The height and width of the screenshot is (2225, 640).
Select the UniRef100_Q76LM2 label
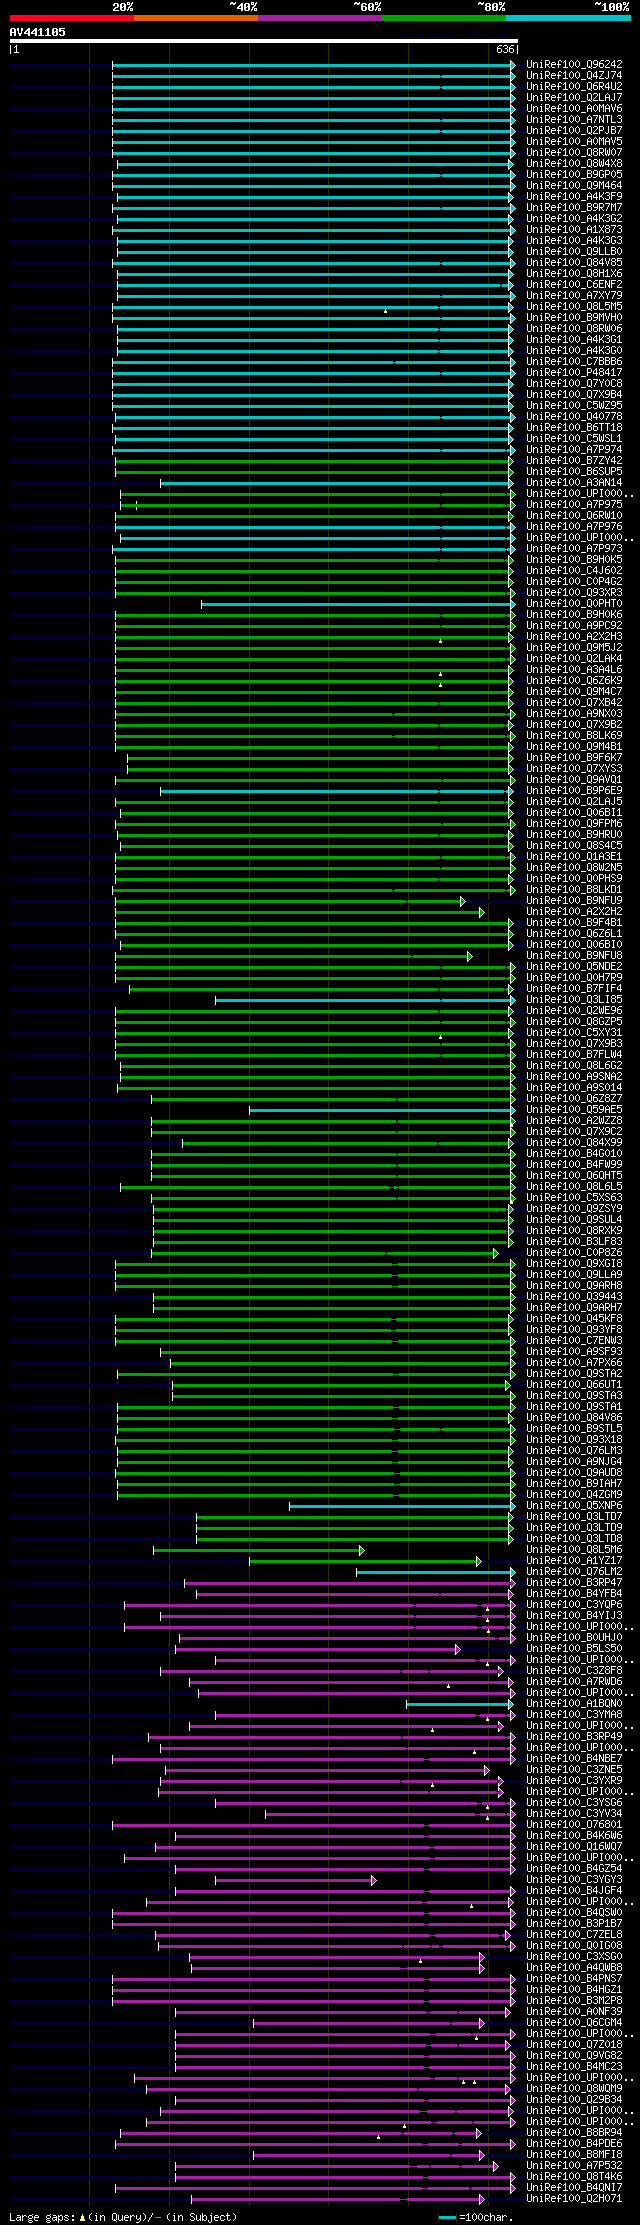(x=574, y=1571)
